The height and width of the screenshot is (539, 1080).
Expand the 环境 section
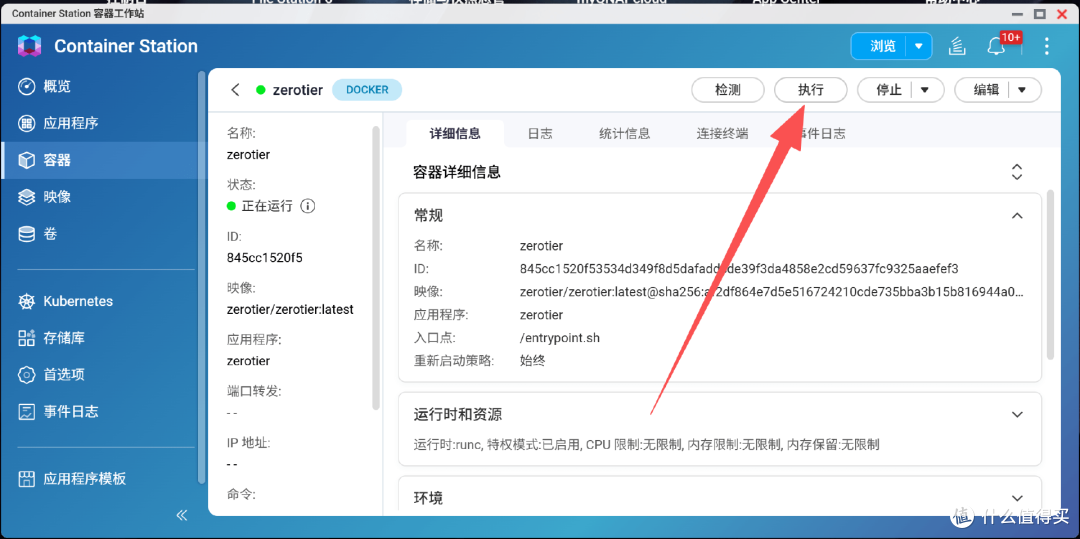[1017, 498]
